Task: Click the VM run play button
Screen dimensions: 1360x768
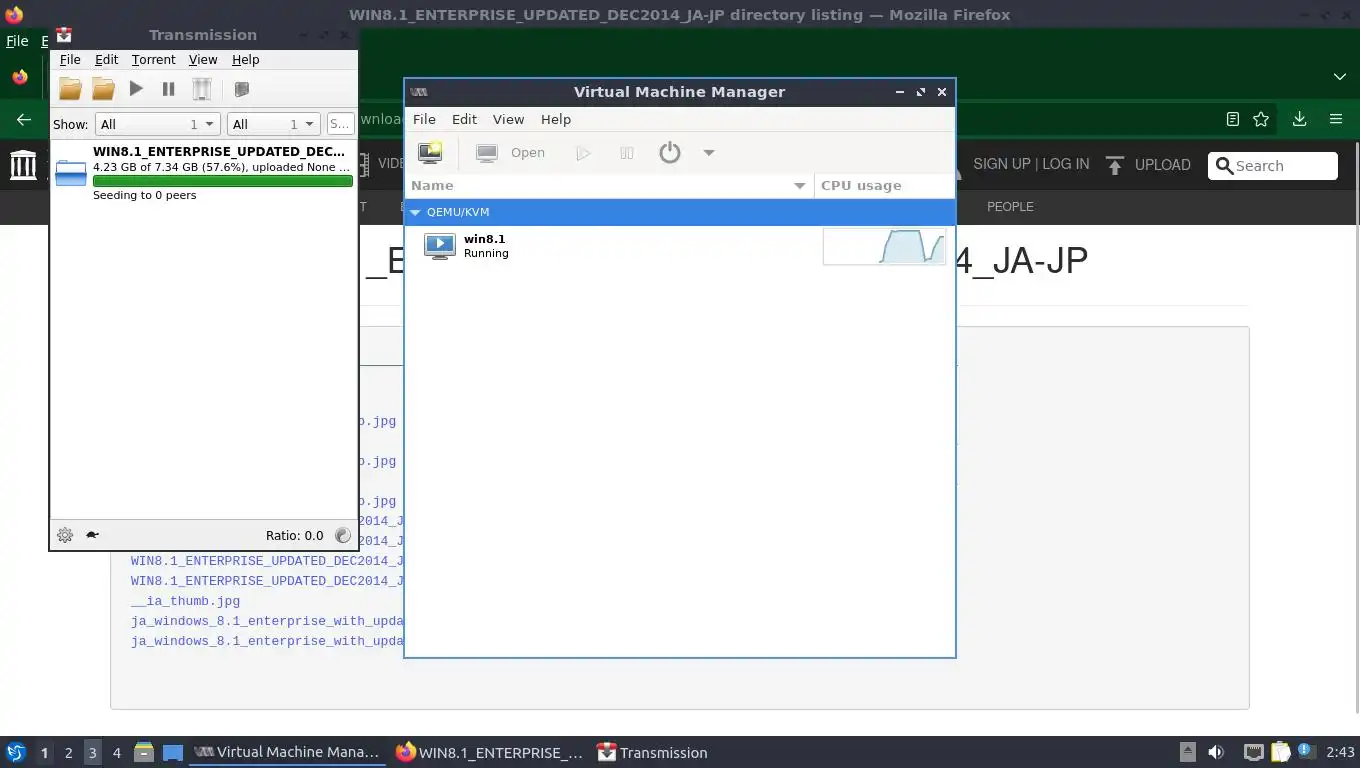Action: (583, 153)
